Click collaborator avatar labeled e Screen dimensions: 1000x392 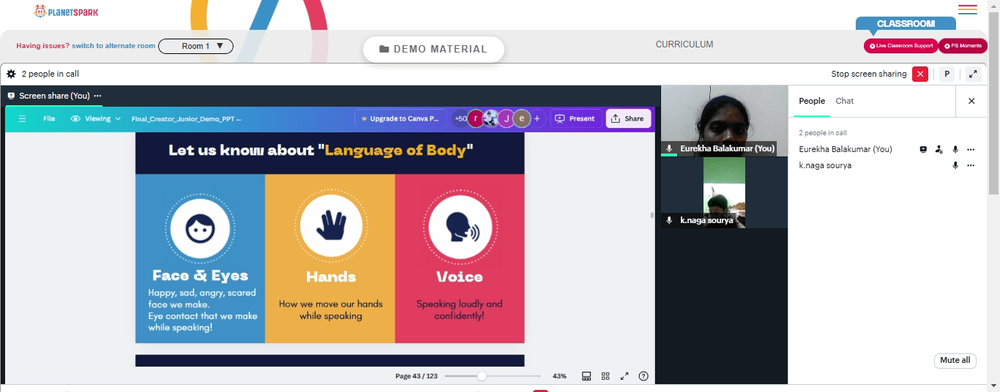tap(522, 119)
